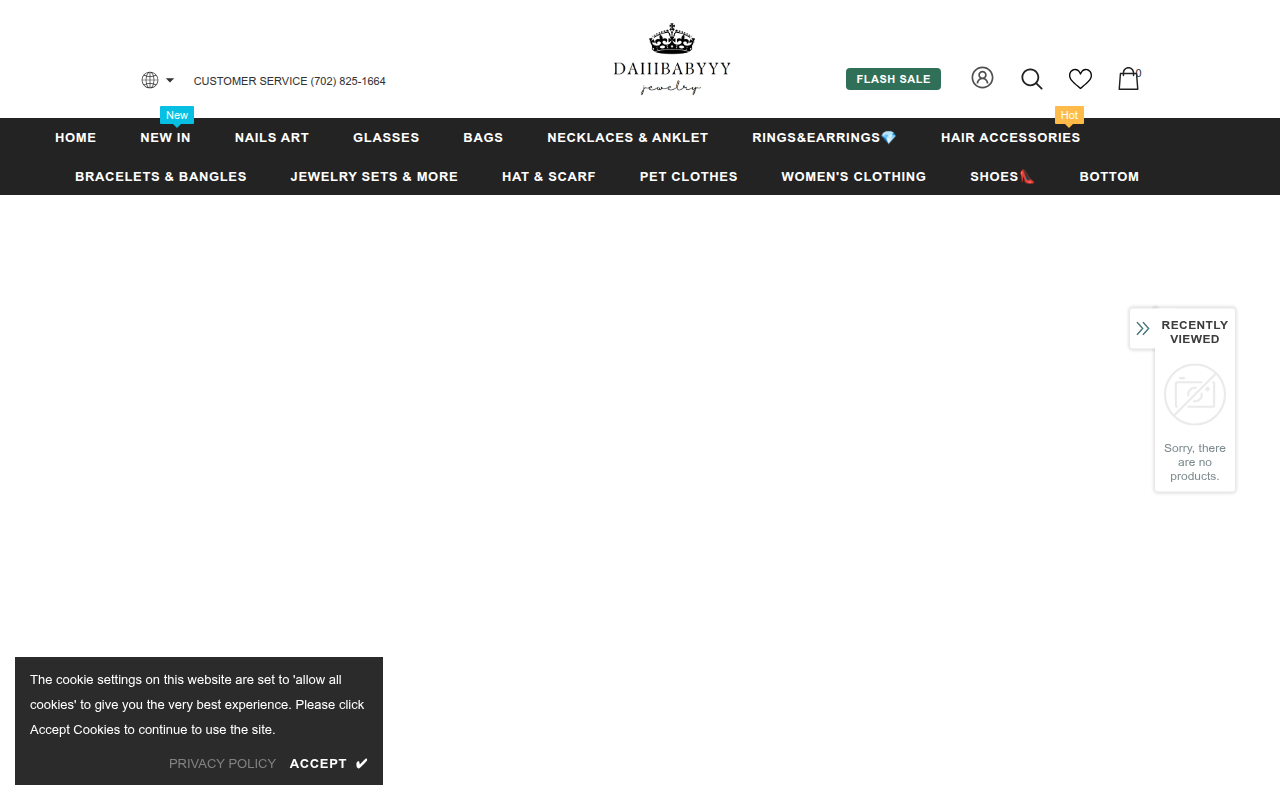Open the Privacy Policy link
The image size is (1280, 800).
point(222,764)
